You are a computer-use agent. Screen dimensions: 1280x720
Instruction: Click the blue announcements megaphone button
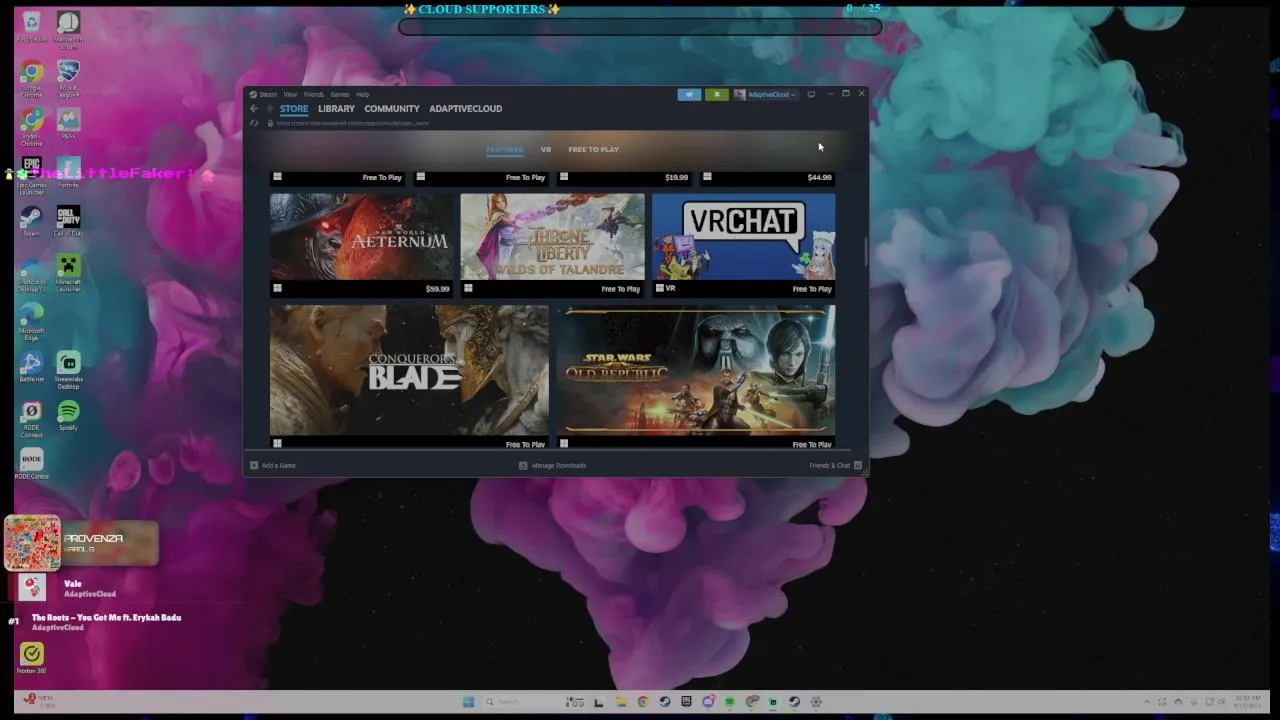pos(689,94)
